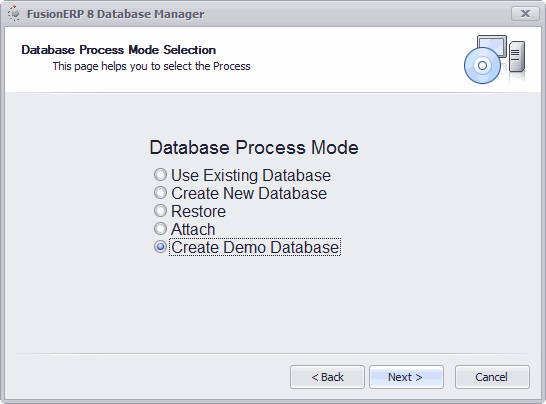Click the Database Process Mode Selection header title
The image size is (546, 404).
click(x=118, y=50)
